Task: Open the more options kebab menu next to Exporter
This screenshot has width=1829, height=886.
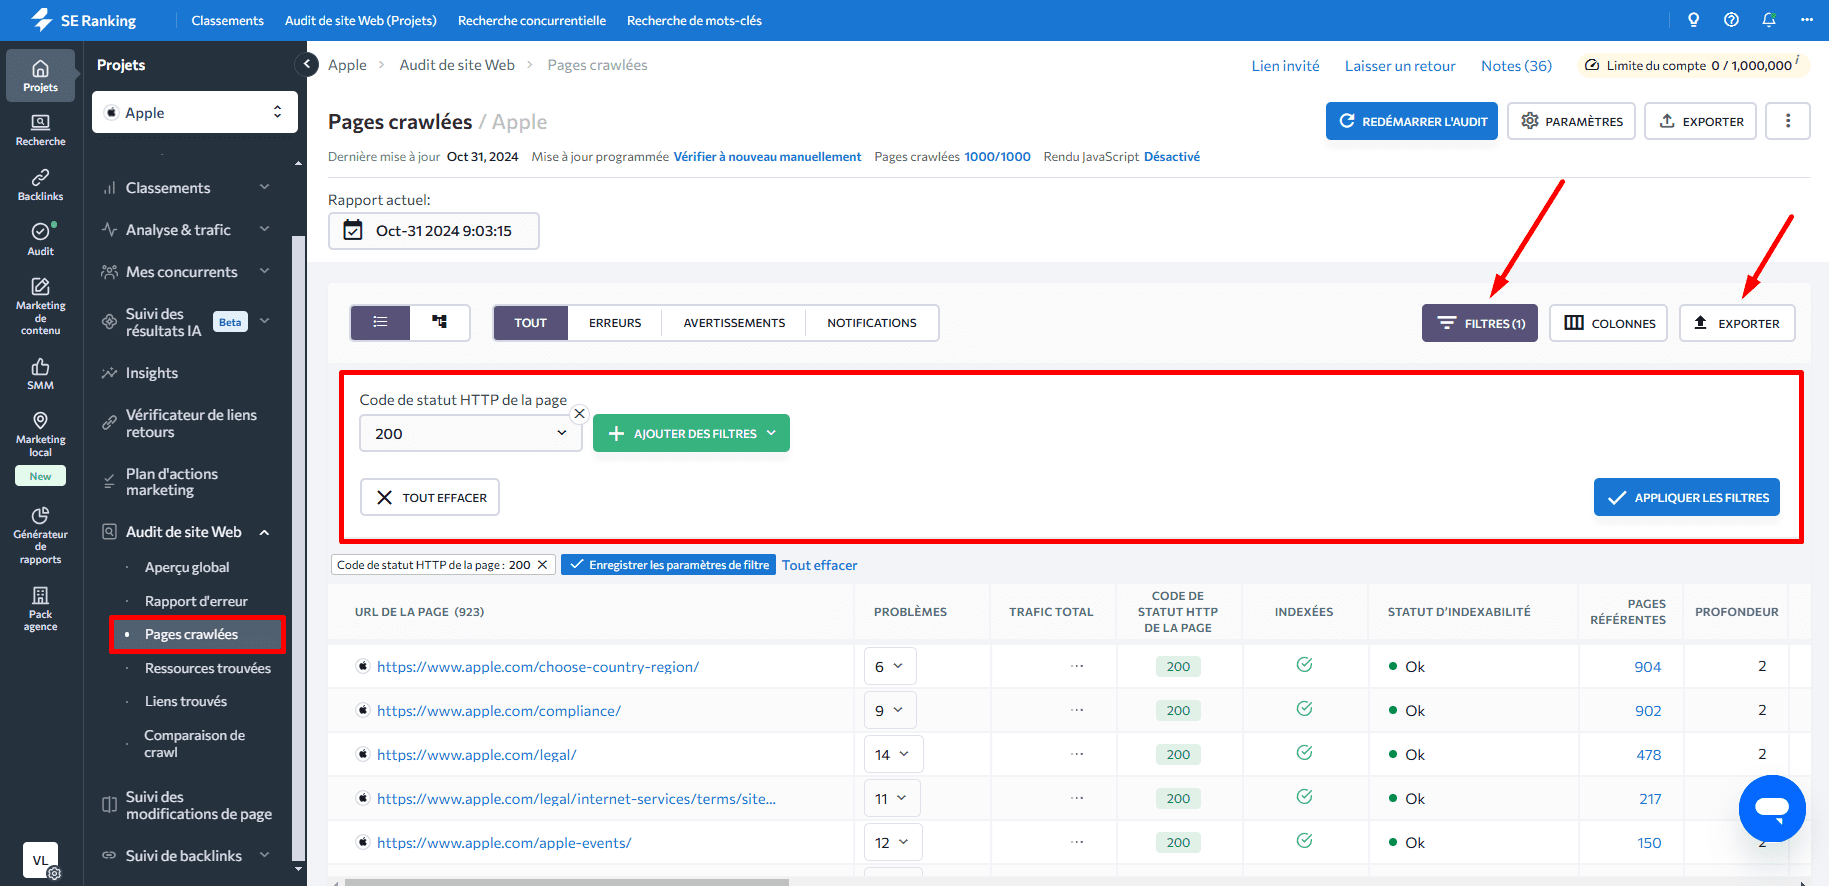Action: click(1788, 121)
